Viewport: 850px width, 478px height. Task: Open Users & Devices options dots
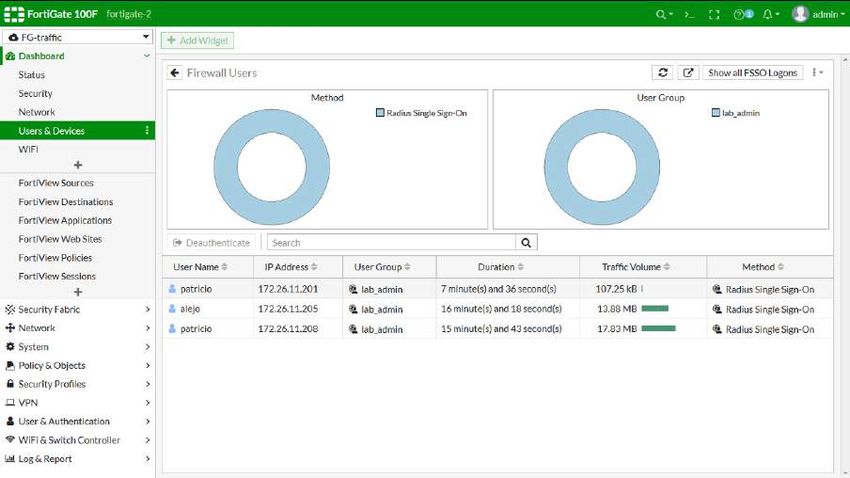pyautogui.click(x=147, y=131)
